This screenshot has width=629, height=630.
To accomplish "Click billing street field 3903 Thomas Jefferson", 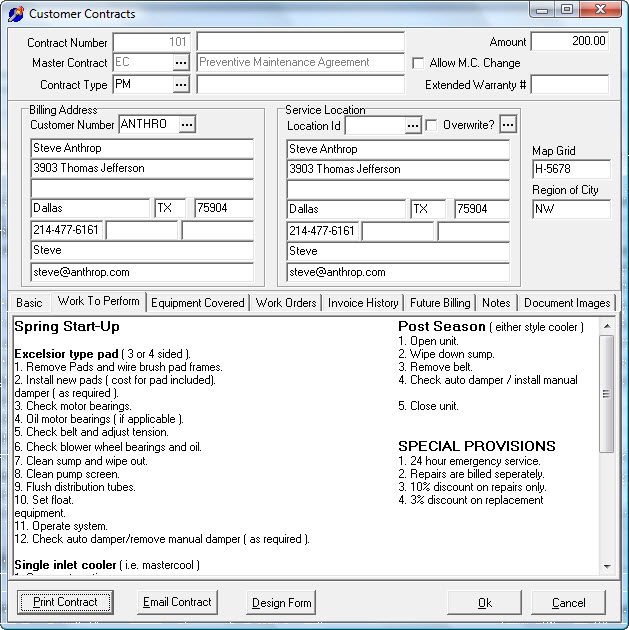I will coord(142,168).
